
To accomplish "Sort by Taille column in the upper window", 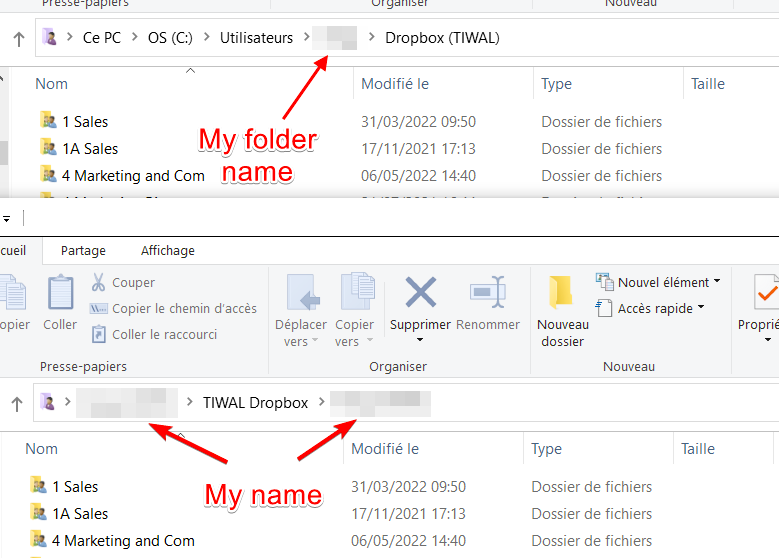I will click(x=707, y=84).
